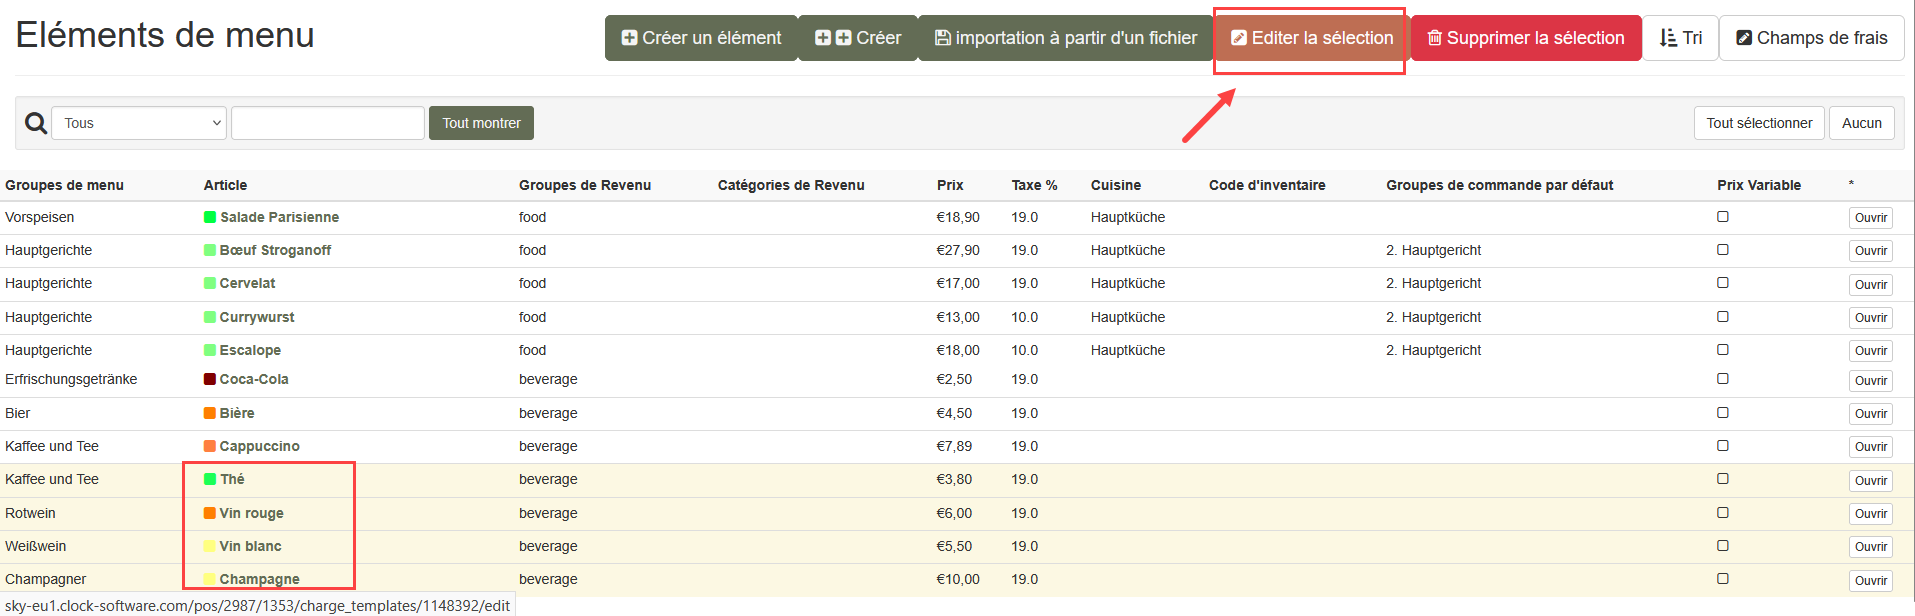Open the Escalope row via Ouvrir
The width and height of the screenshot is (1915, 616).
tap(1870, 351)
